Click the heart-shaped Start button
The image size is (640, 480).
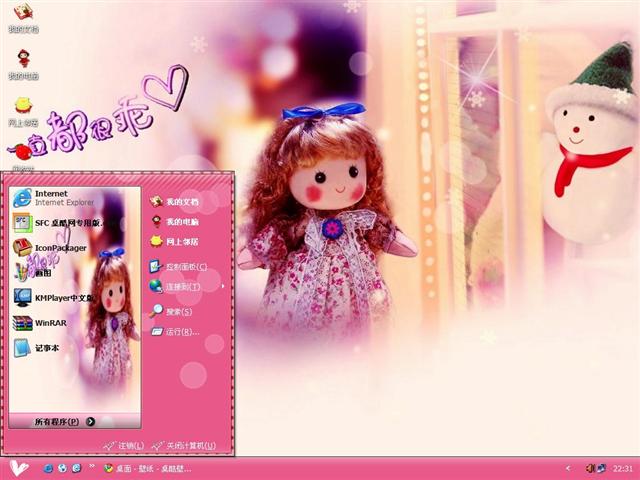(x=19, y=468)
